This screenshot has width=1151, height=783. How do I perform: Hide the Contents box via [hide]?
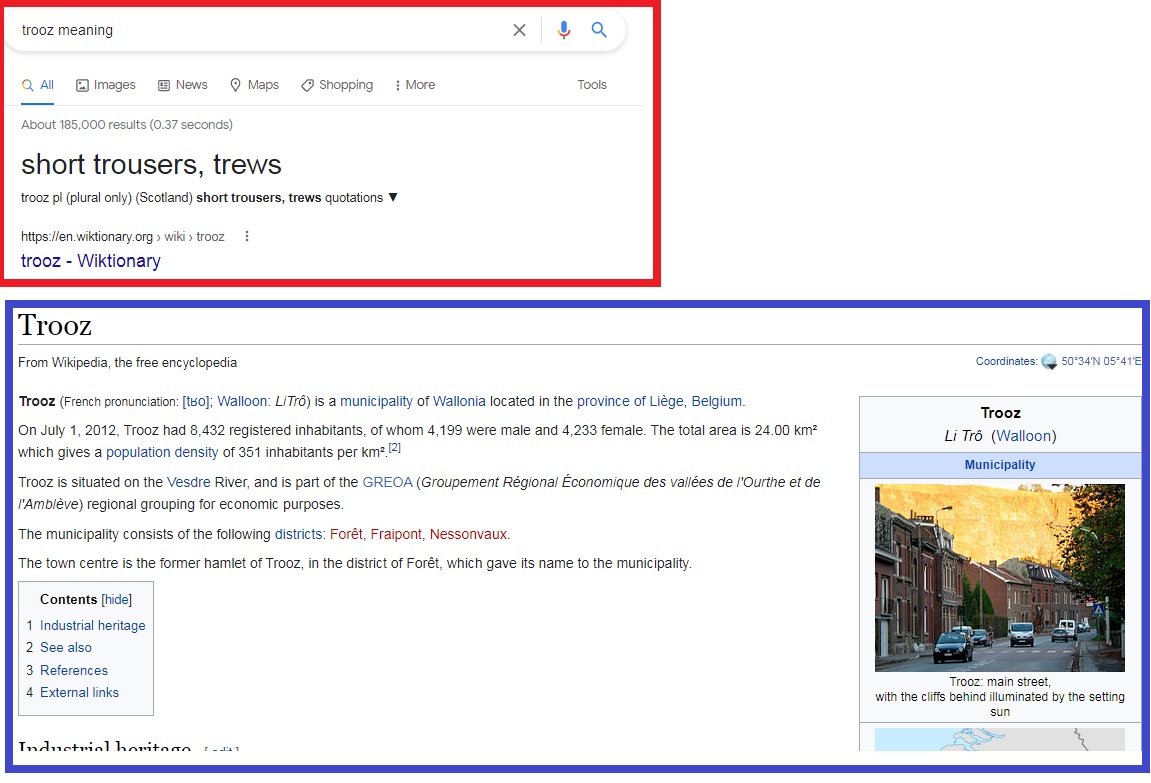[117, 600]
